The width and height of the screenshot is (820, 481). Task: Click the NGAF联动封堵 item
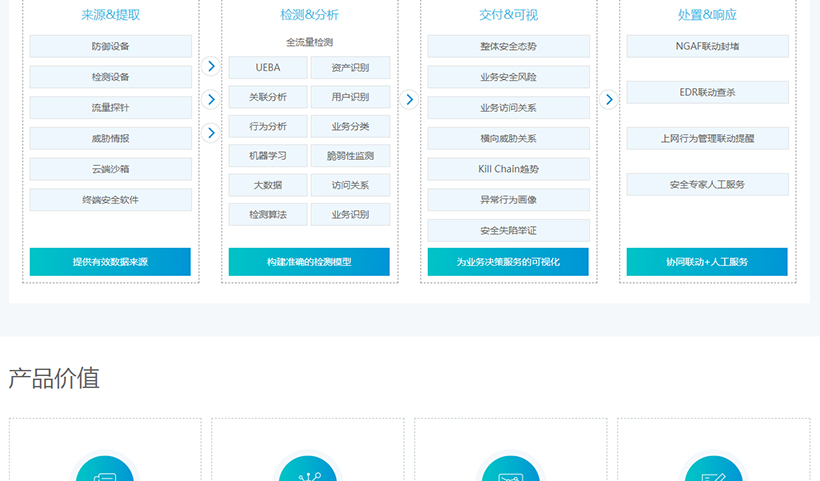pyautogui.click(x=707, y=46)
